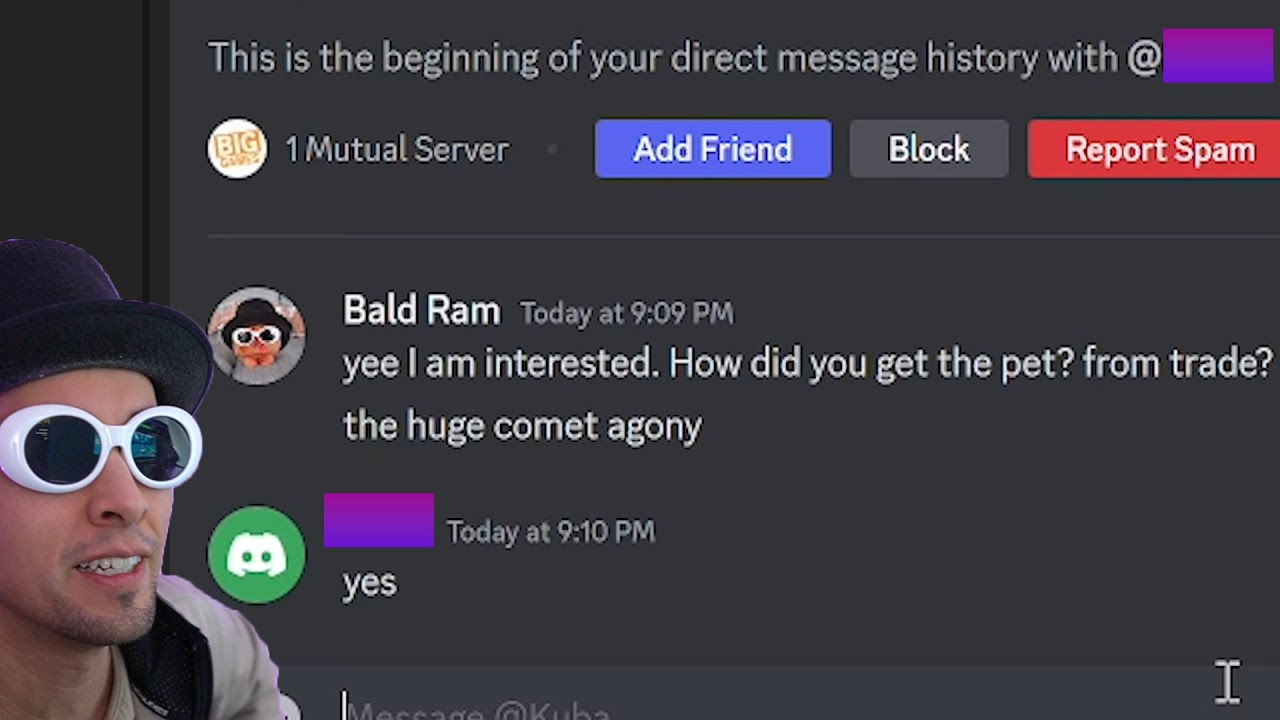Select the "the huge comet agony" message
The width and height of the screenshot is (1280, 720).
[522, 426]
